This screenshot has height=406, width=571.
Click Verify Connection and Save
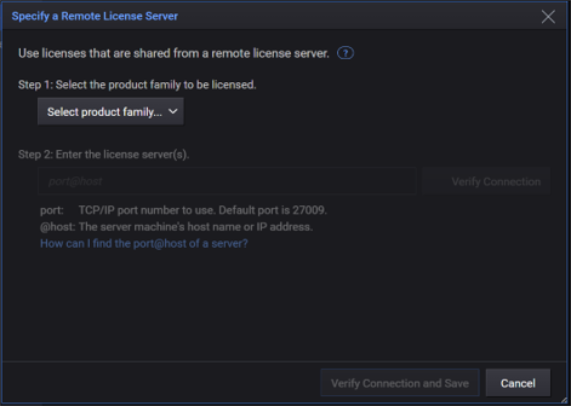point(400,383)
